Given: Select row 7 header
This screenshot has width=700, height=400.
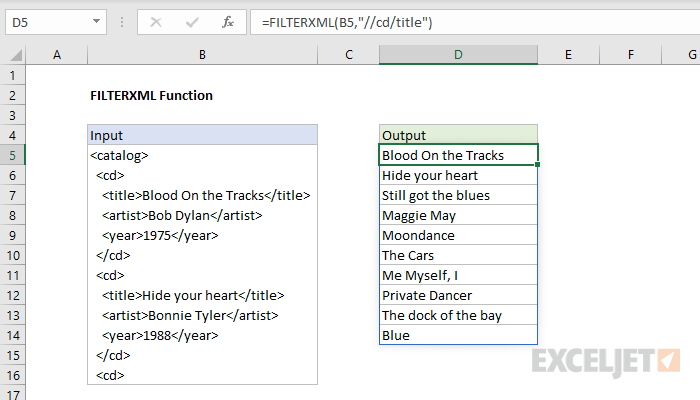Looking at the screenshot, I should click(x=12, y=196).
